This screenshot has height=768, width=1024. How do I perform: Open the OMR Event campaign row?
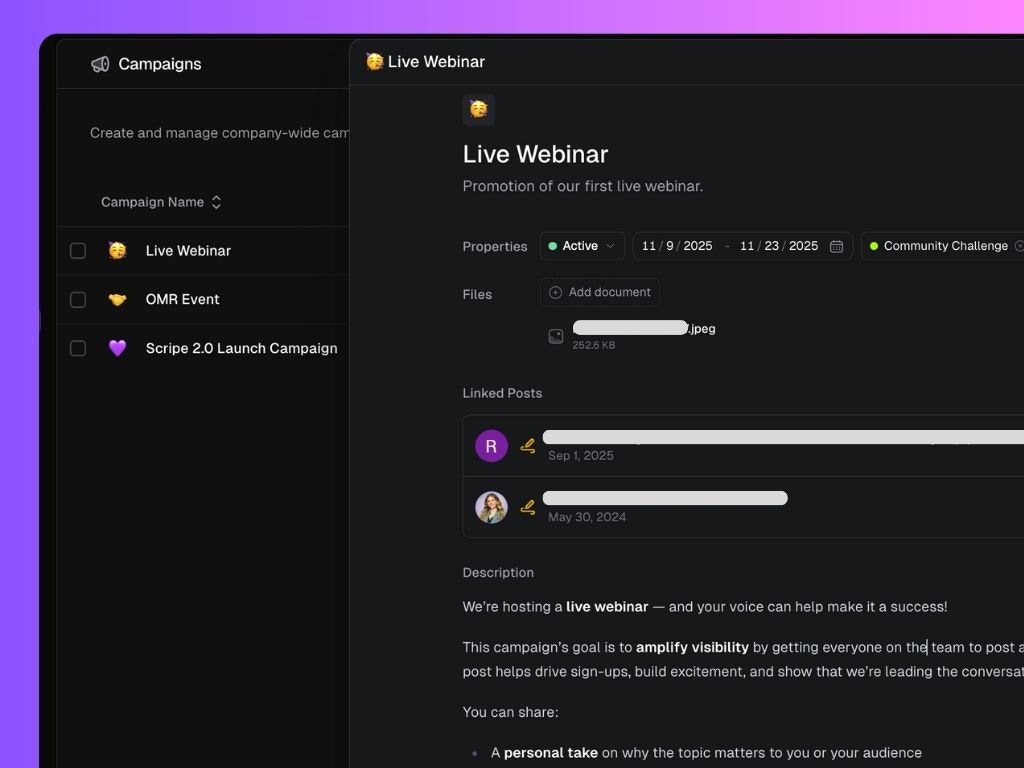tap(203, 300)
